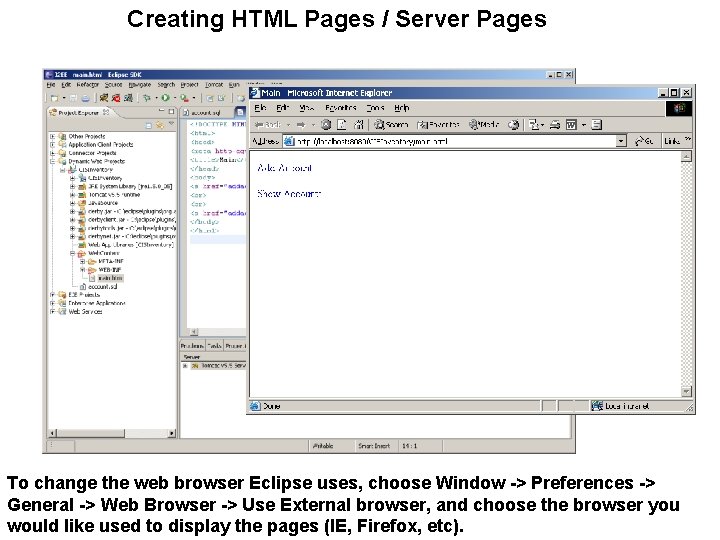Click the New icon in Eclipse toolbar

pos(54,98)
